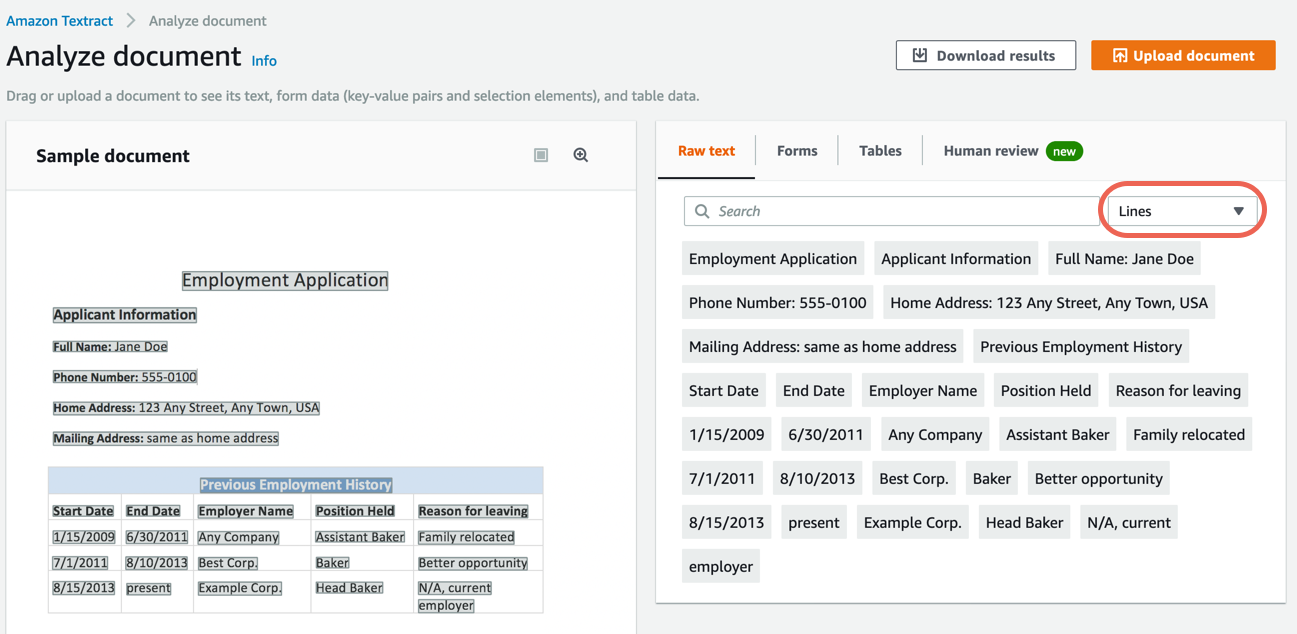Click the 'Example Corp.' cell in the document table
This screenshot has height=634, width=1297.
(x=240, y=588)
